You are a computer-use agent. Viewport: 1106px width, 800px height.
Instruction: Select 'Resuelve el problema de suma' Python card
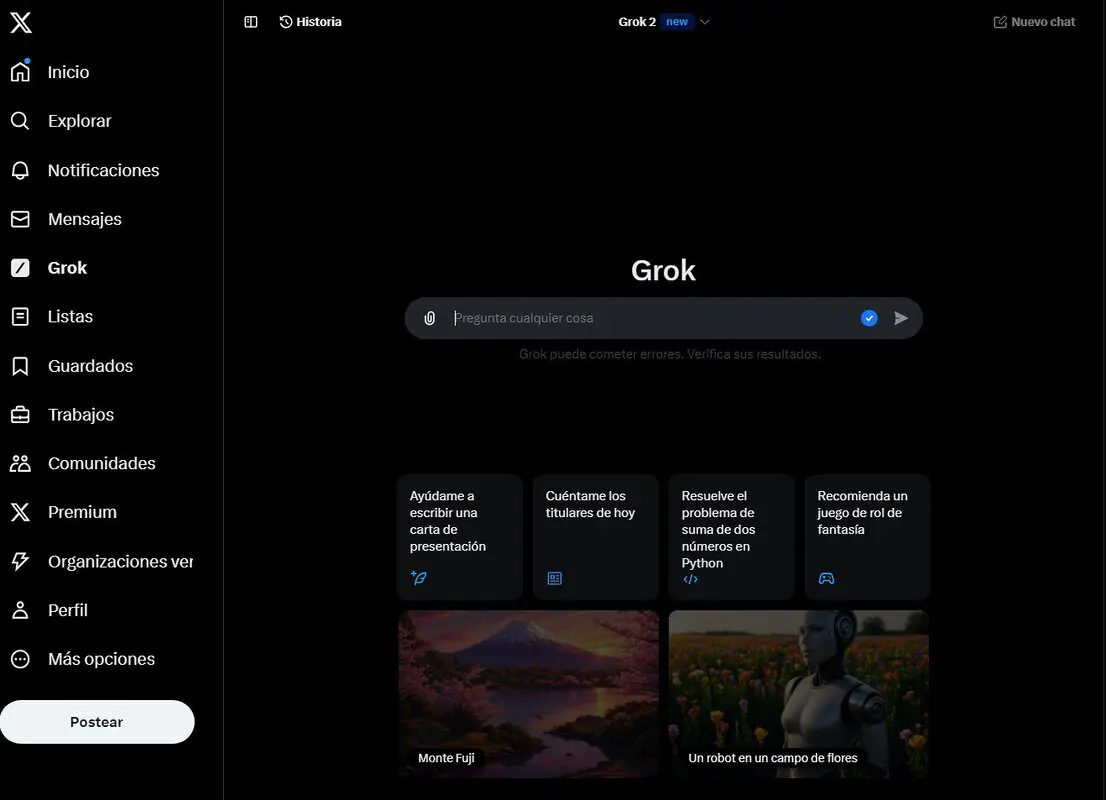(x=731, y=537)
